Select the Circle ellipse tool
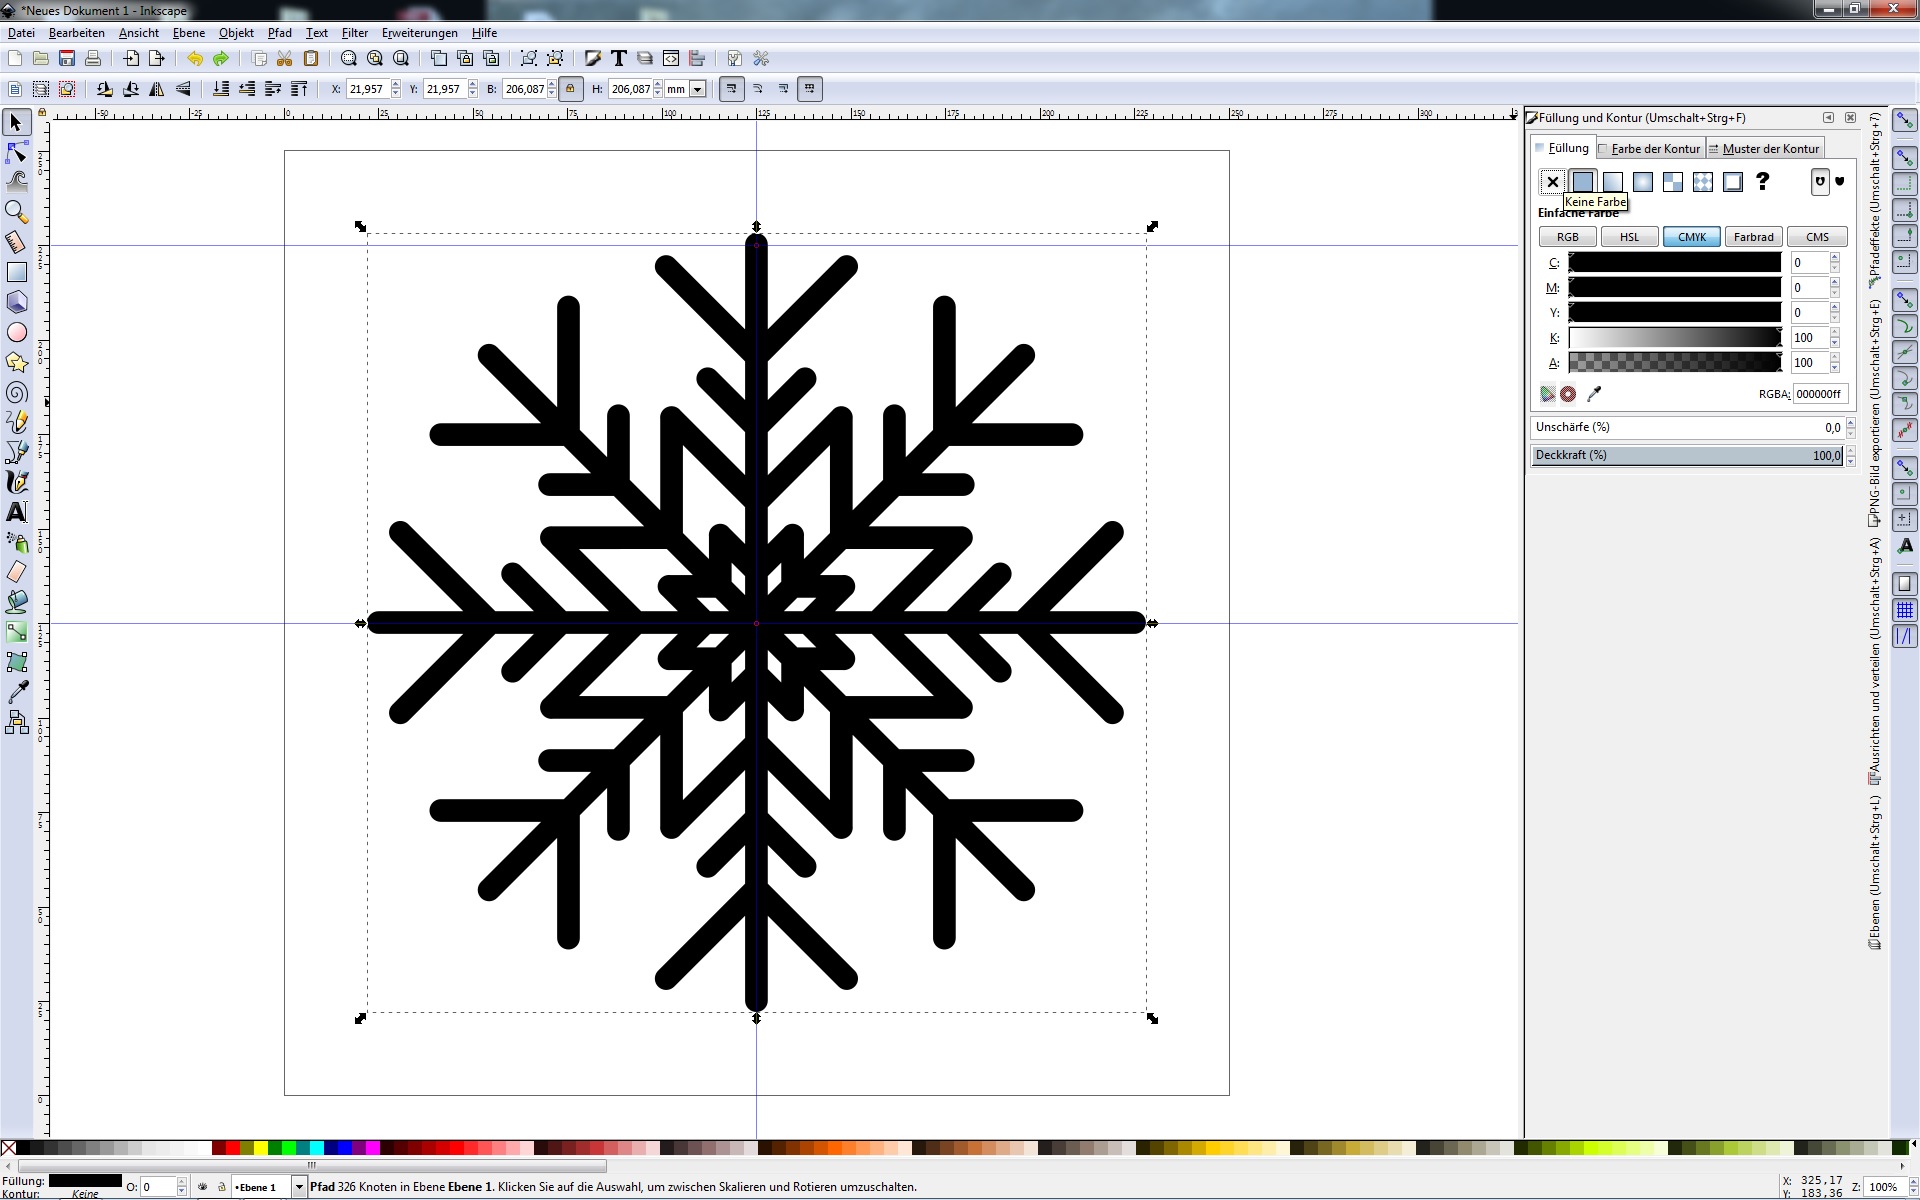 pyautogui.click(x=16, y=332)
